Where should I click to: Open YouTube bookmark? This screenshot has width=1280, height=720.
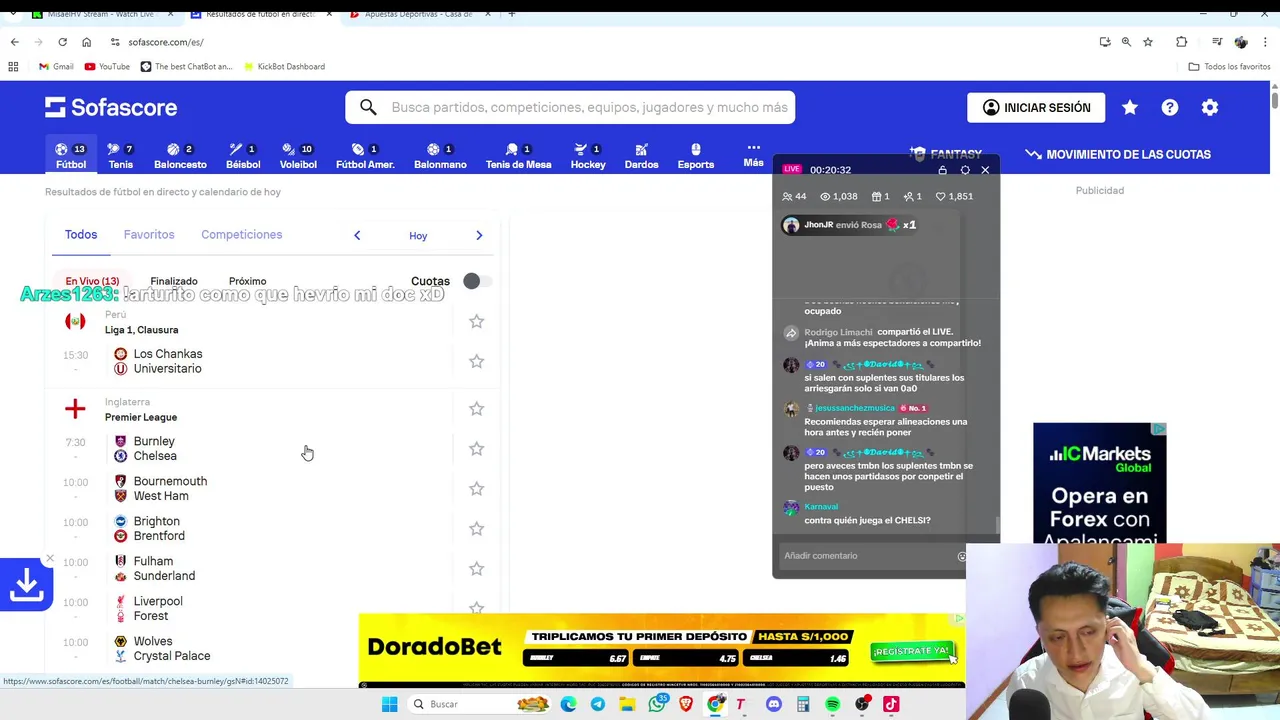click(x=107, y=66)
